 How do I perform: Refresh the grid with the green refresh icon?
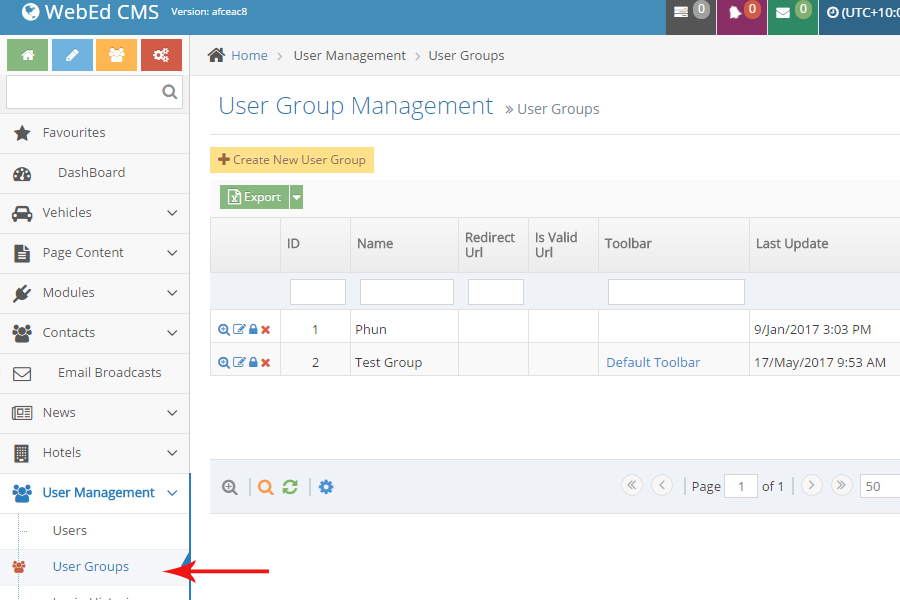click(290, 487)
